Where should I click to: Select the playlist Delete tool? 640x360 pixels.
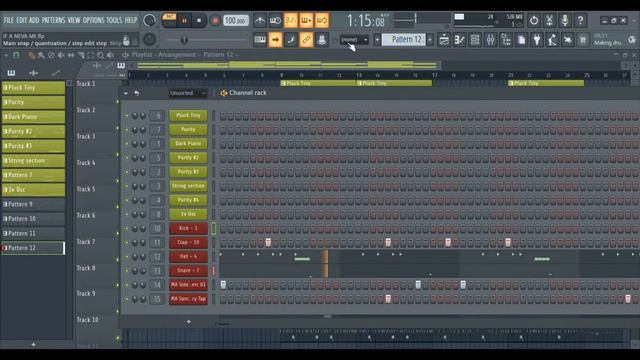pyautogui.click(x=51, y=55)
